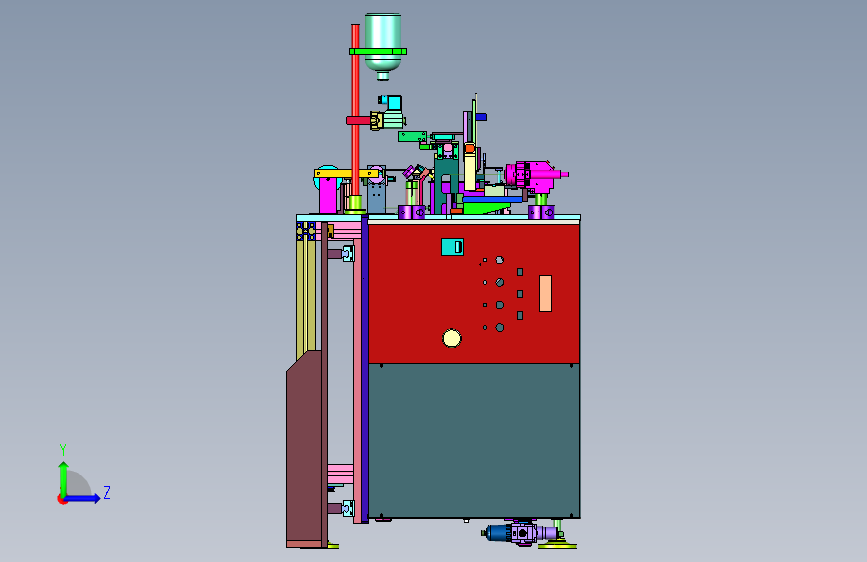Select the green bracket ring holding the bottle
This screenshot has width=867, height=562.
[378, 51]
